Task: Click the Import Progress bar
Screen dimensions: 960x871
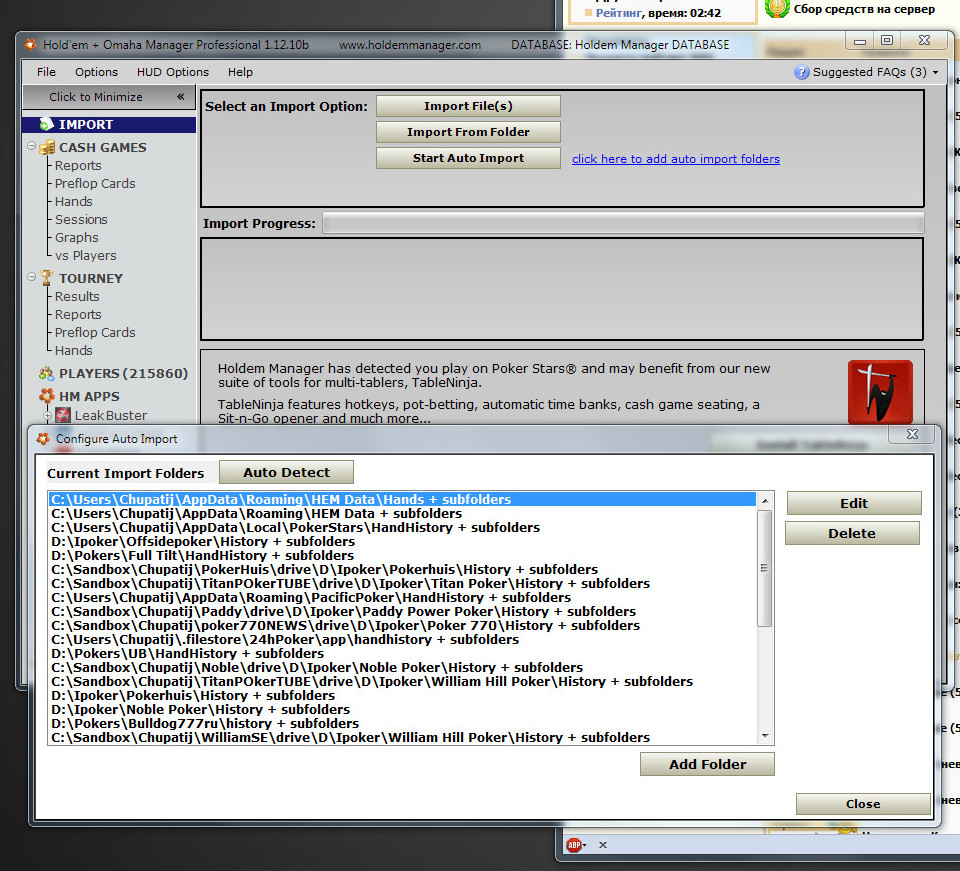Action: (x=623, y=223)
